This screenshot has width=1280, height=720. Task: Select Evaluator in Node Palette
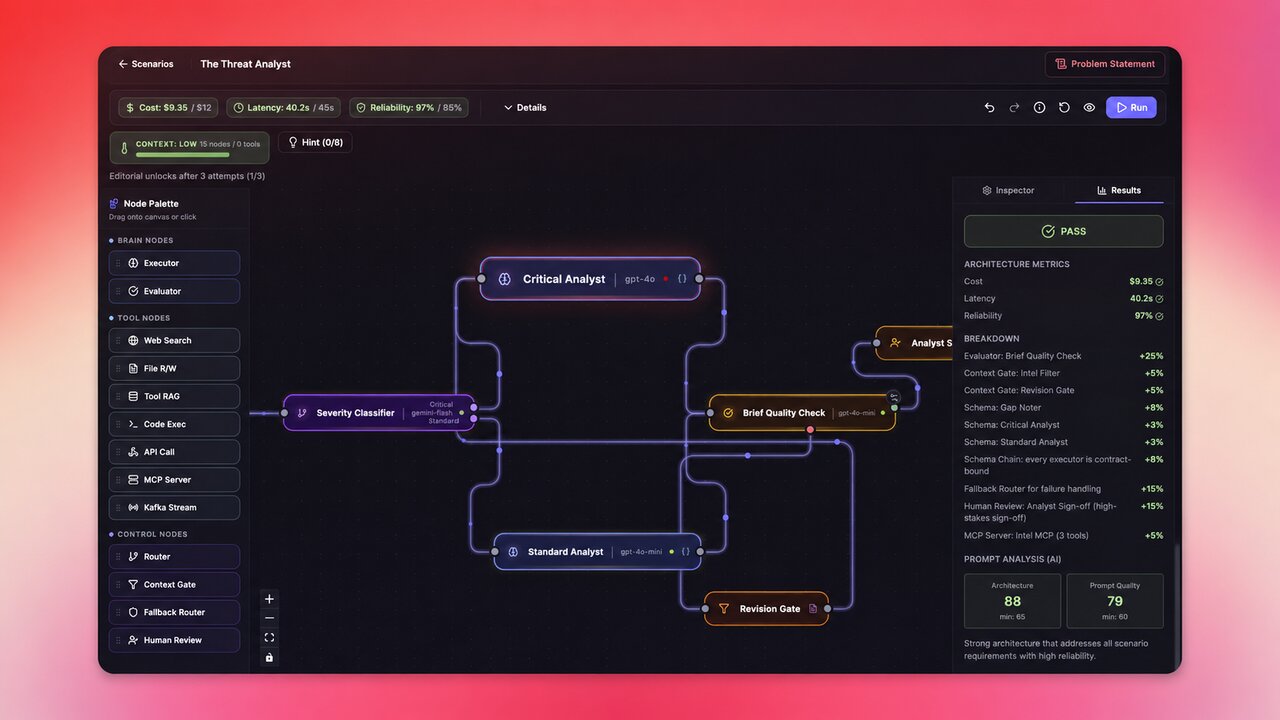(x=174, y=291)
